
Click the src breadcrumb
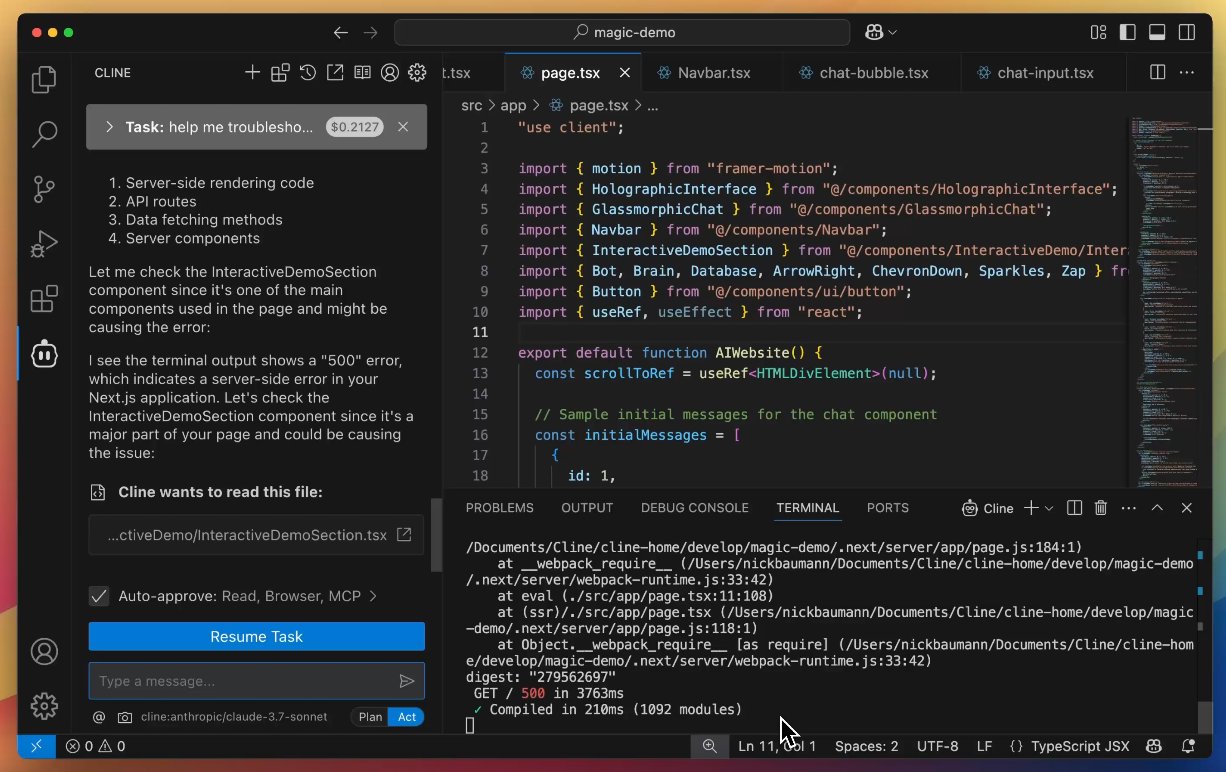point(471,105)
